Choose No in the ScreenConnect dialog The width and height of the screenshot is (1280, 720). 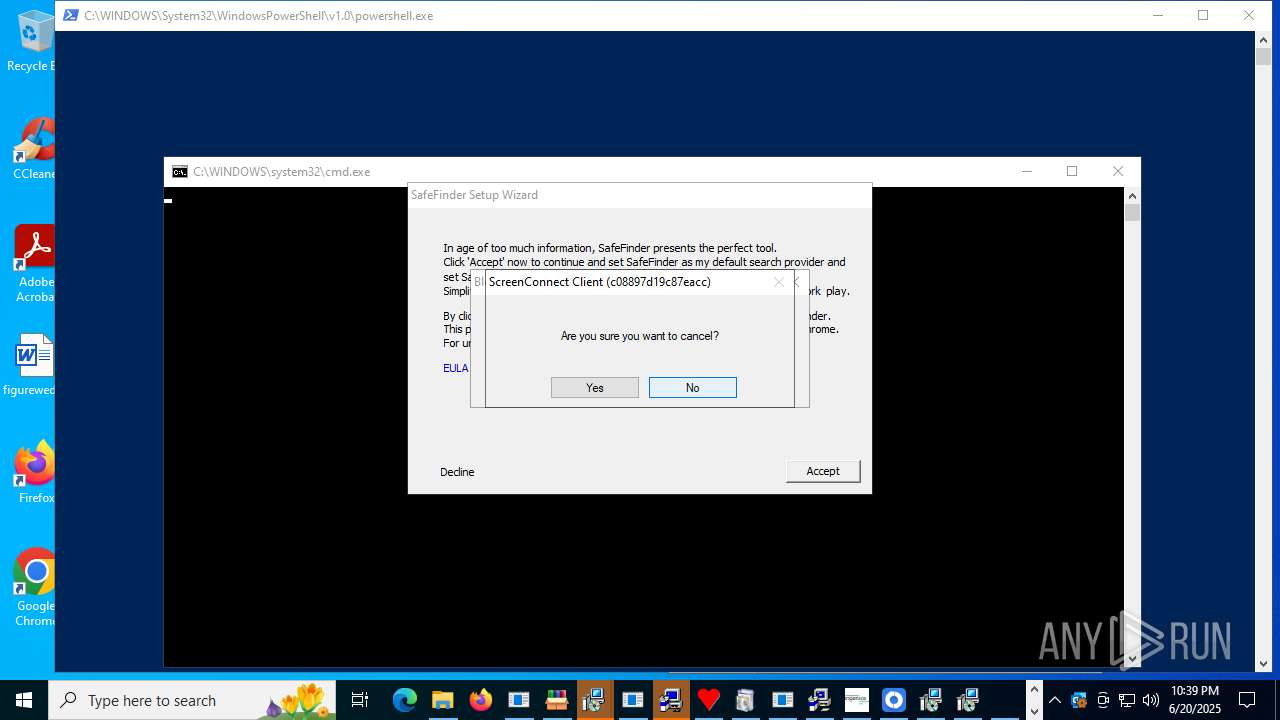(x=692, y=387)
